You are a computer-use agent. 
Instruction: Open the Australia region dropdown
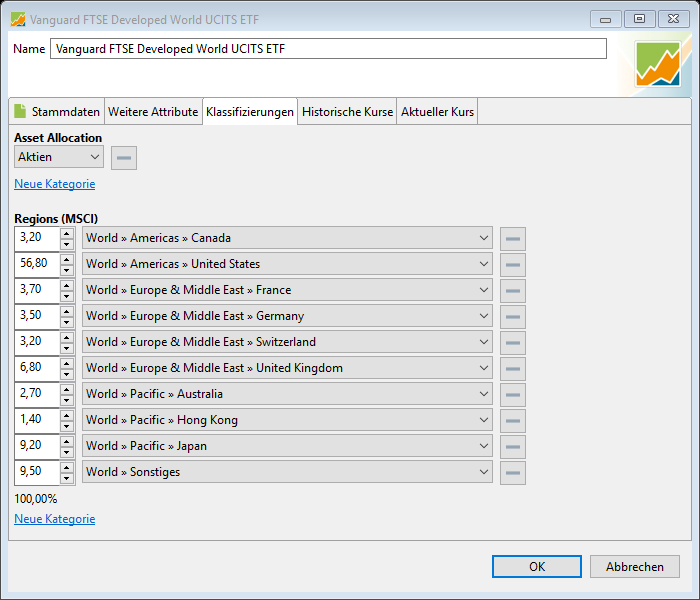pyautogui.click(x=287, y=393)
